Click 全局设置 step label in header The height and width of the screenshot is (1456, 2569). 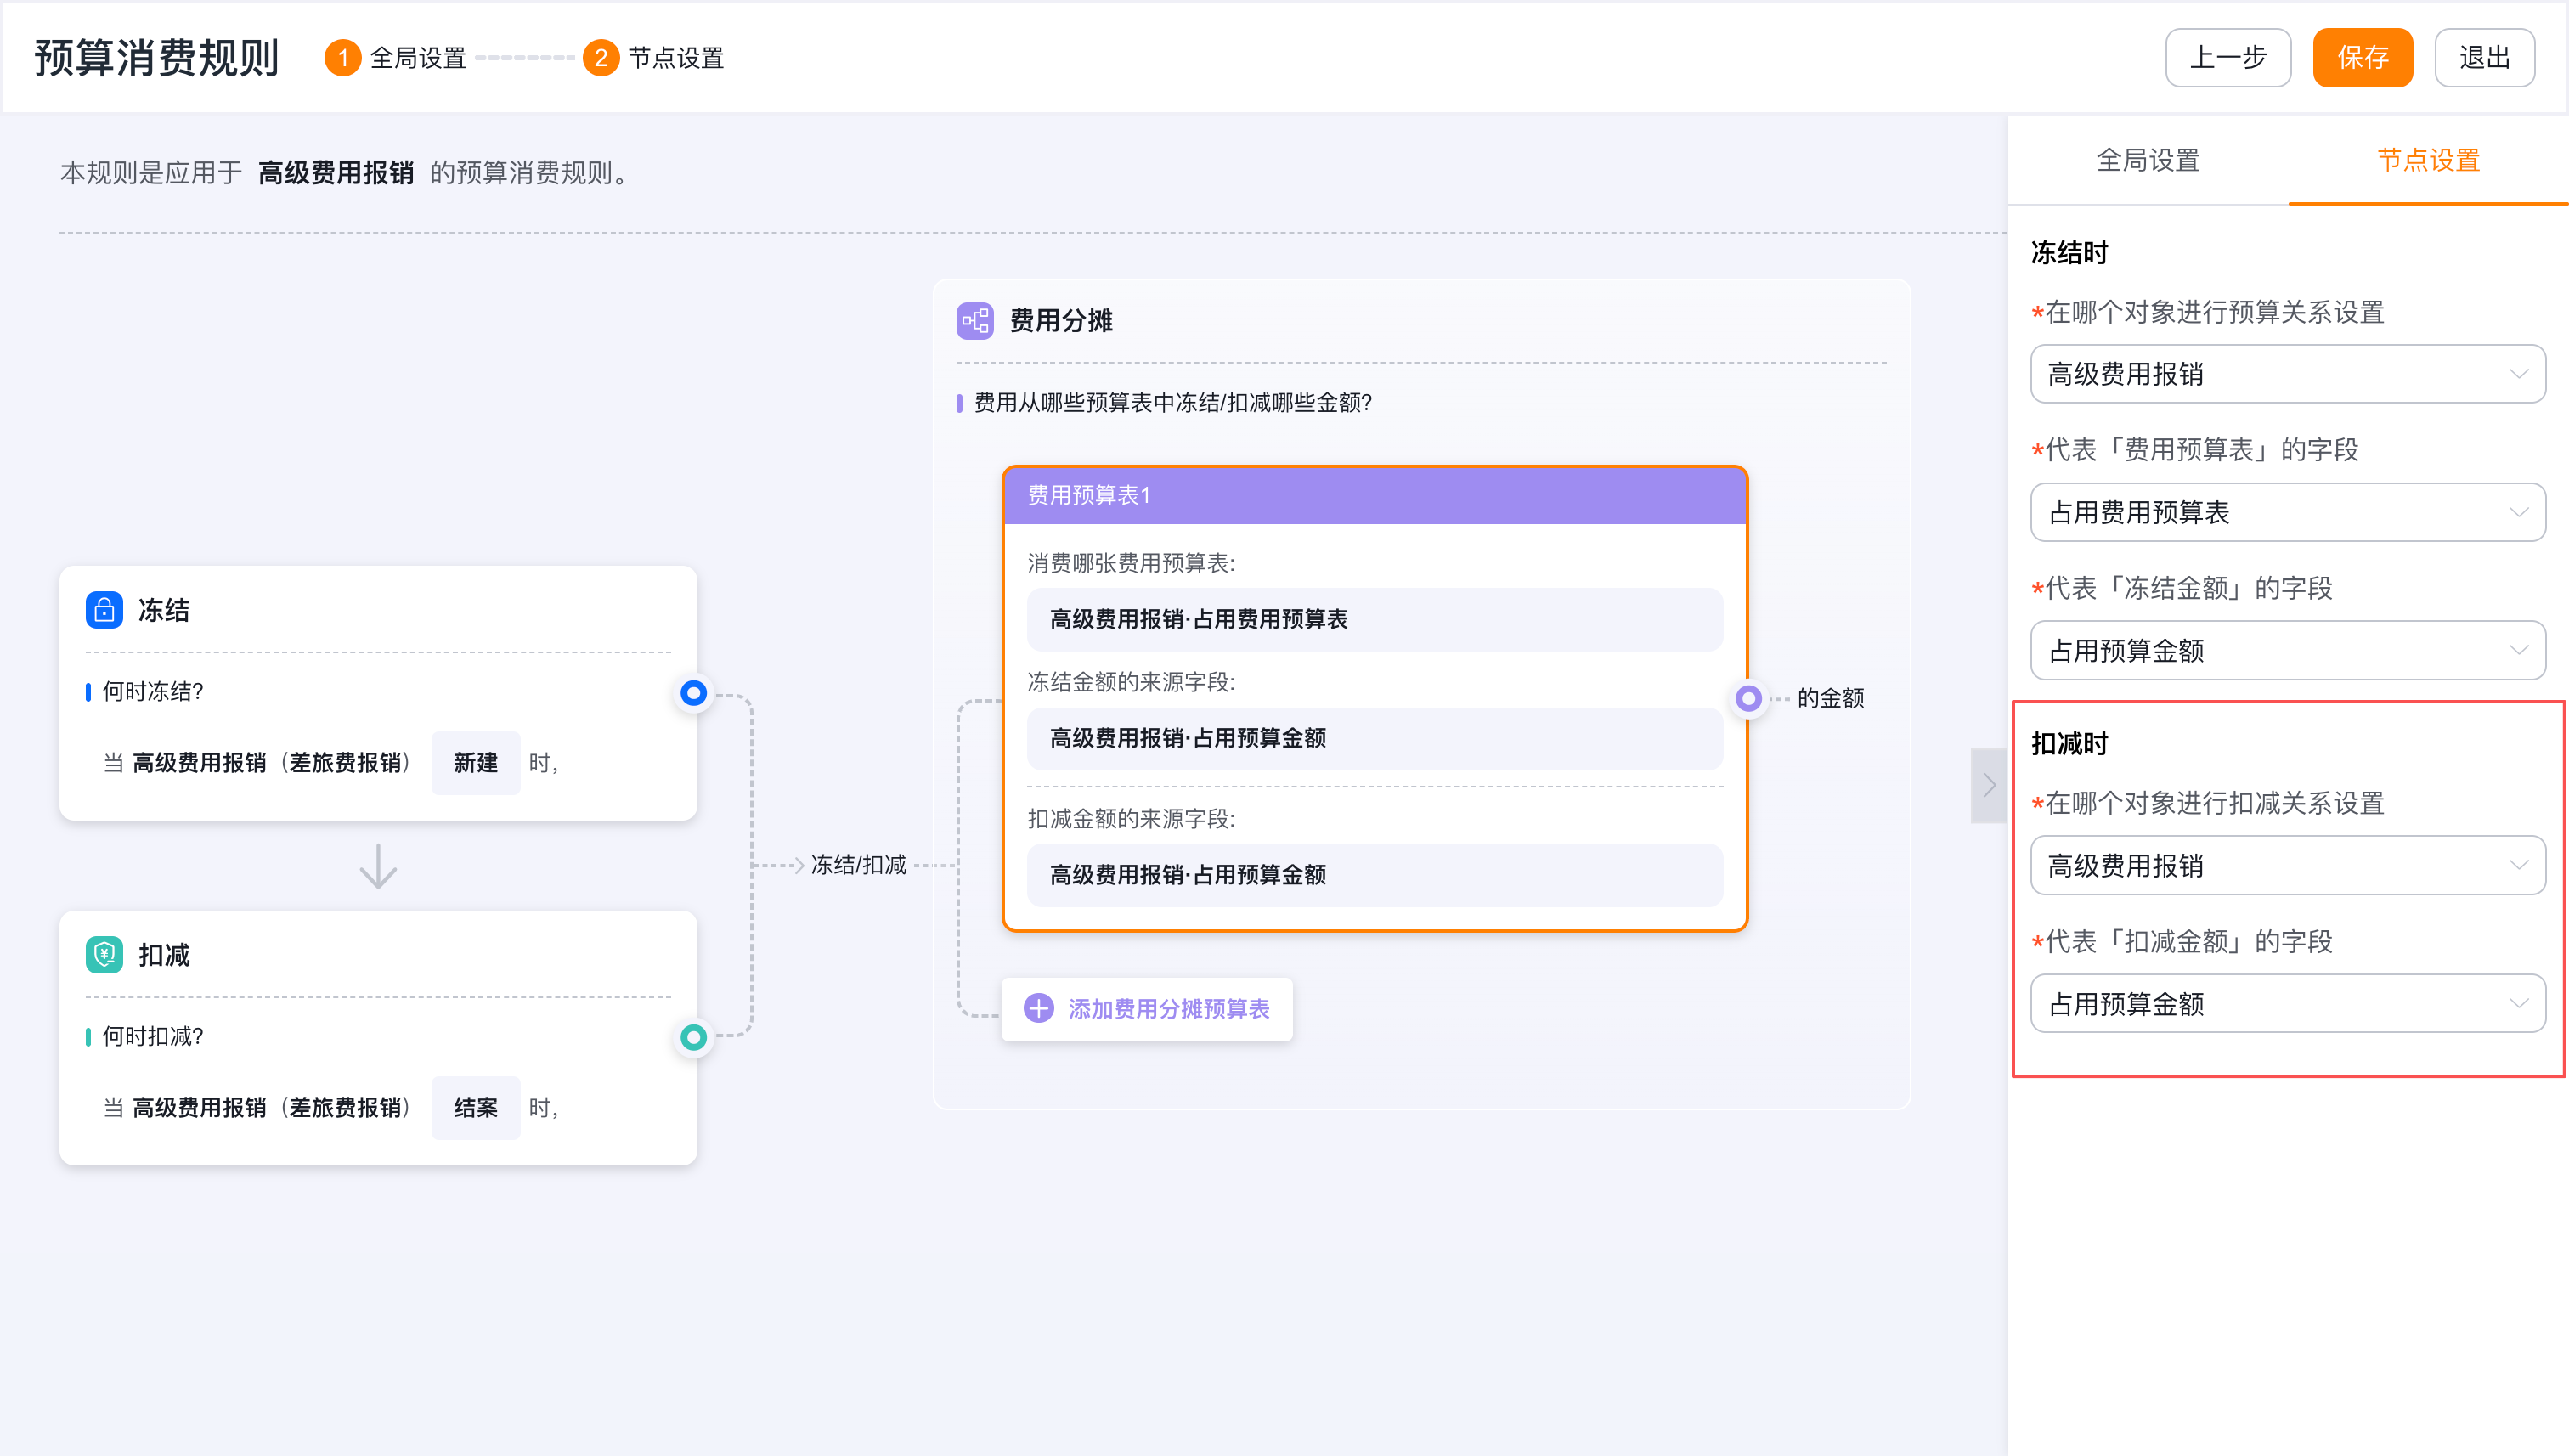coord(418,58)
